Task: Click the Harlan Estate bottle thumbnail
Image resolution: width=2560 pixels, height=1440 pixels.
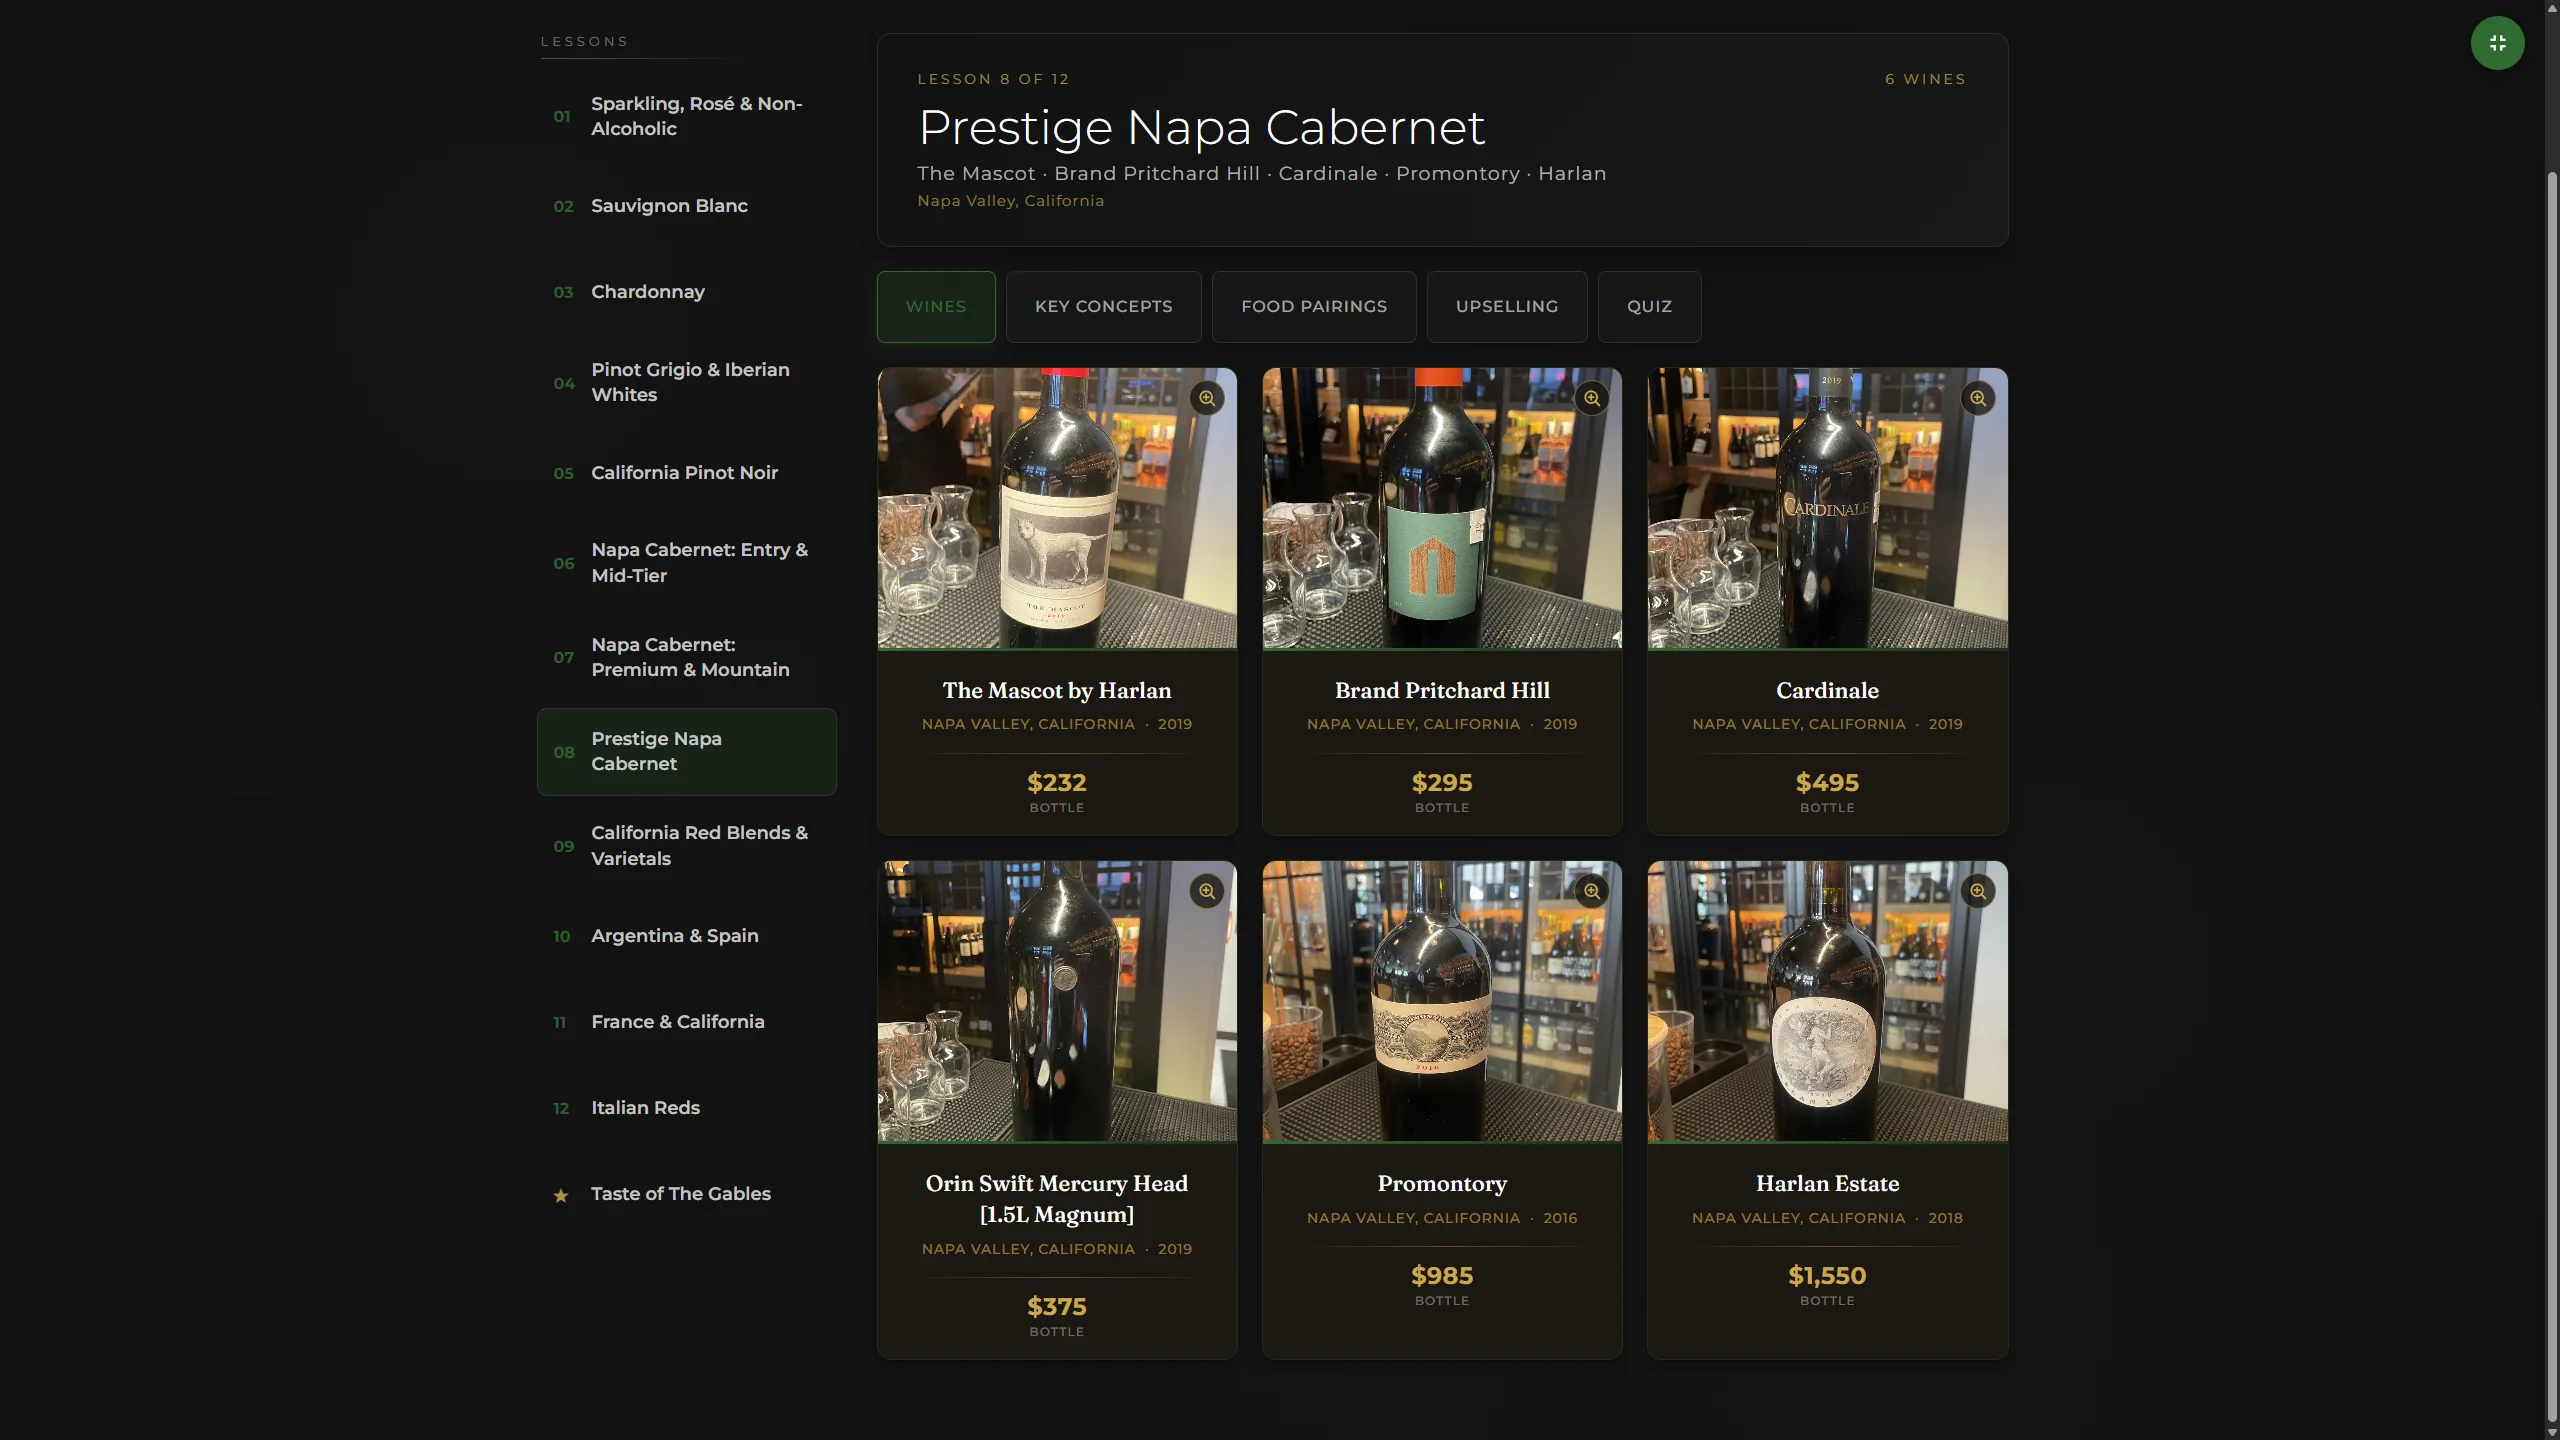Action: coord(1827,1001)
